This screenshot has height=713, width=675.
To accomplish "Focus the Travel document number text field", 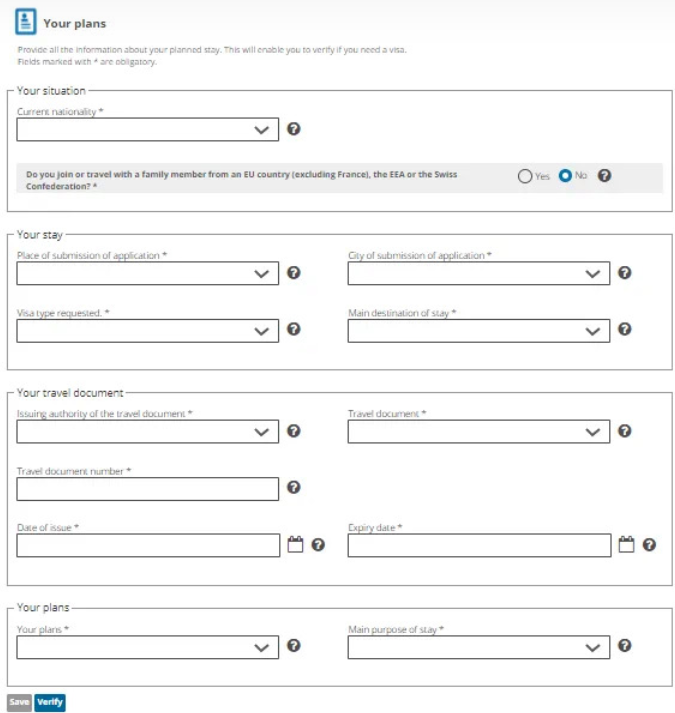I will [x=147, y=489].
